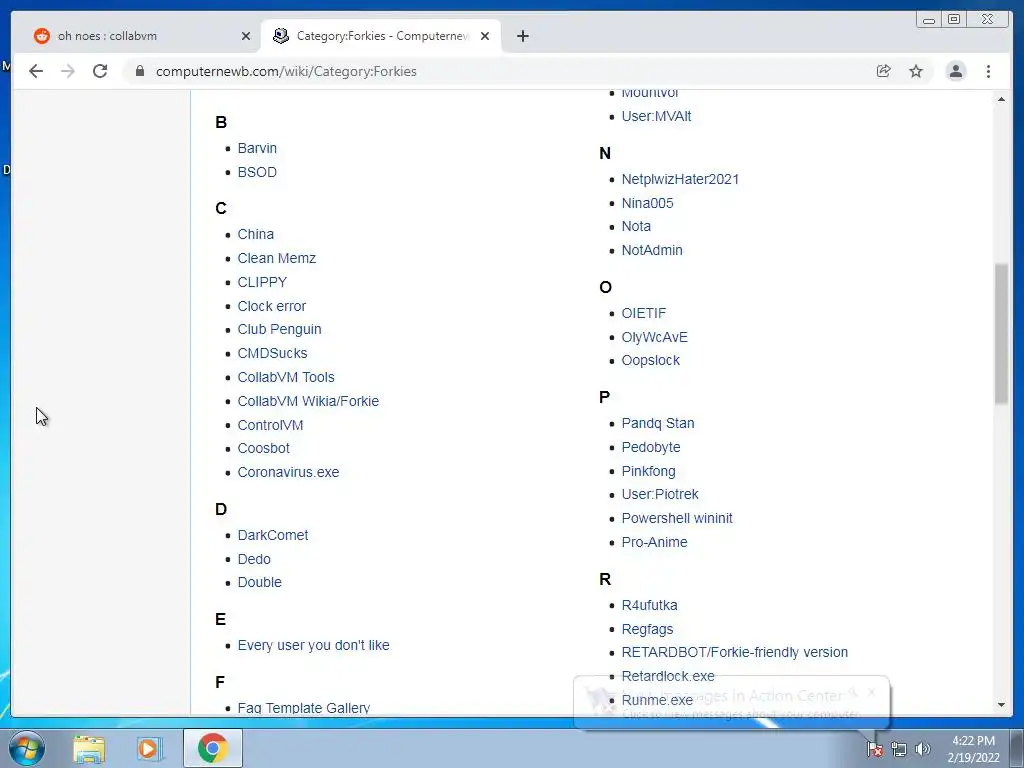Click the page scrollbar down arrow
The width and height of the screenshot is (1024, 768).
[1001, 705]
